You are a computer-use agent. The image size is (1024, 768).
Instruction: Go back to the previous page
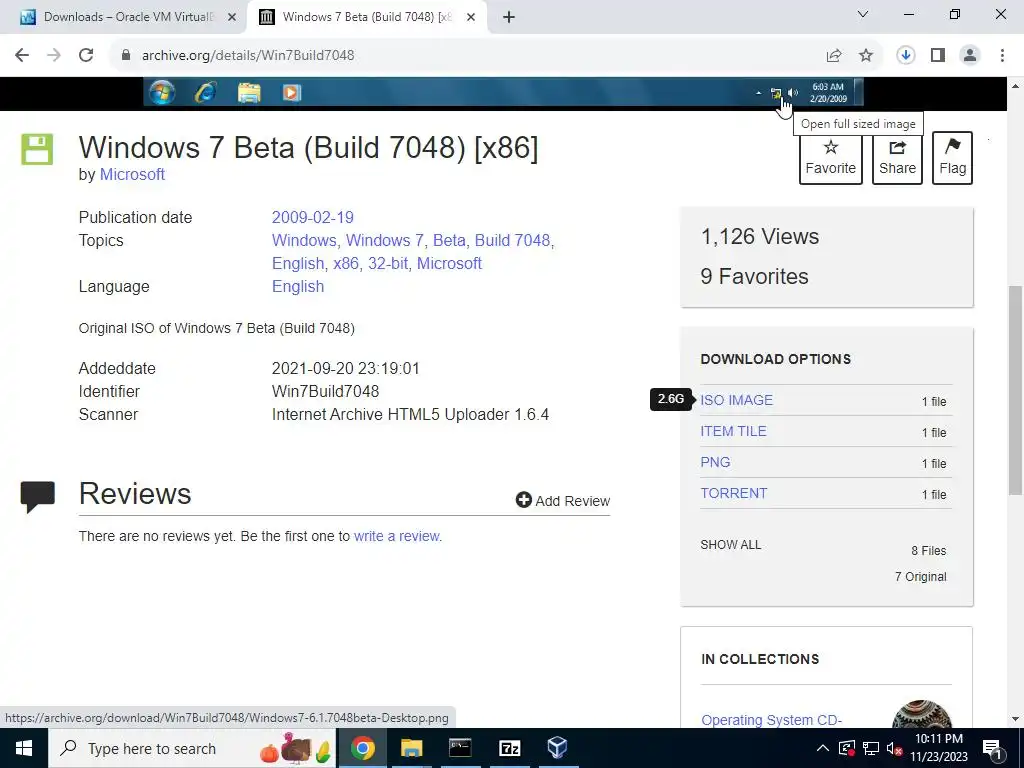22,56
